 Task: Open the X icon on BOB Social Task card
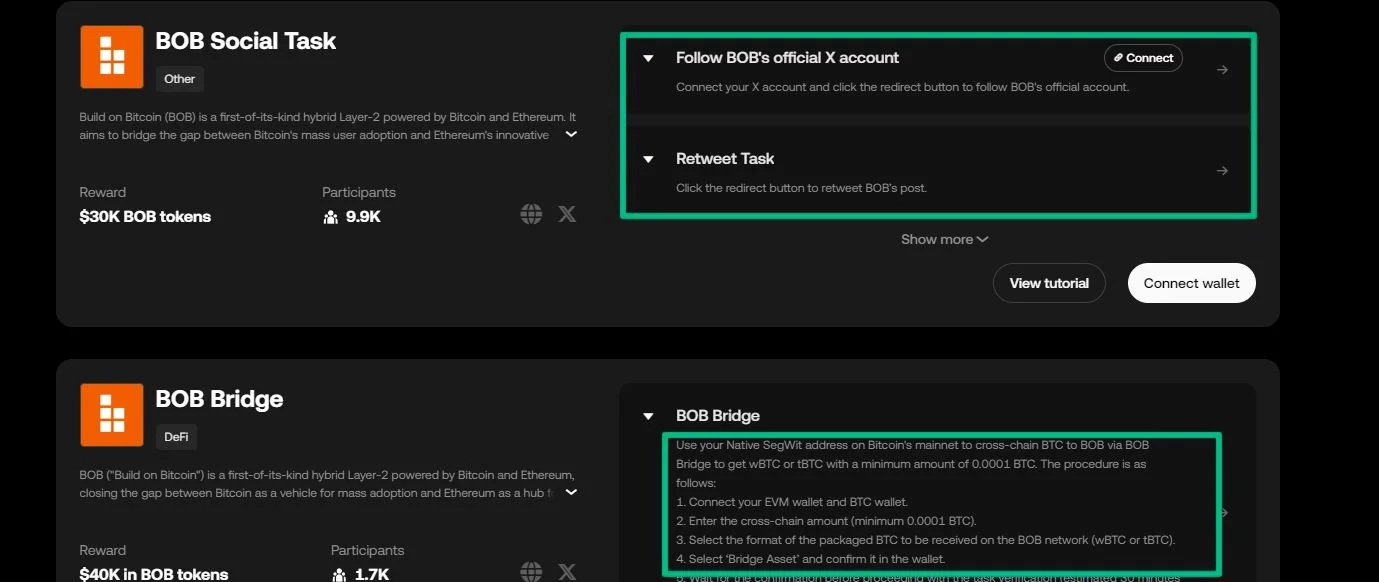click(x=567, y=214)
